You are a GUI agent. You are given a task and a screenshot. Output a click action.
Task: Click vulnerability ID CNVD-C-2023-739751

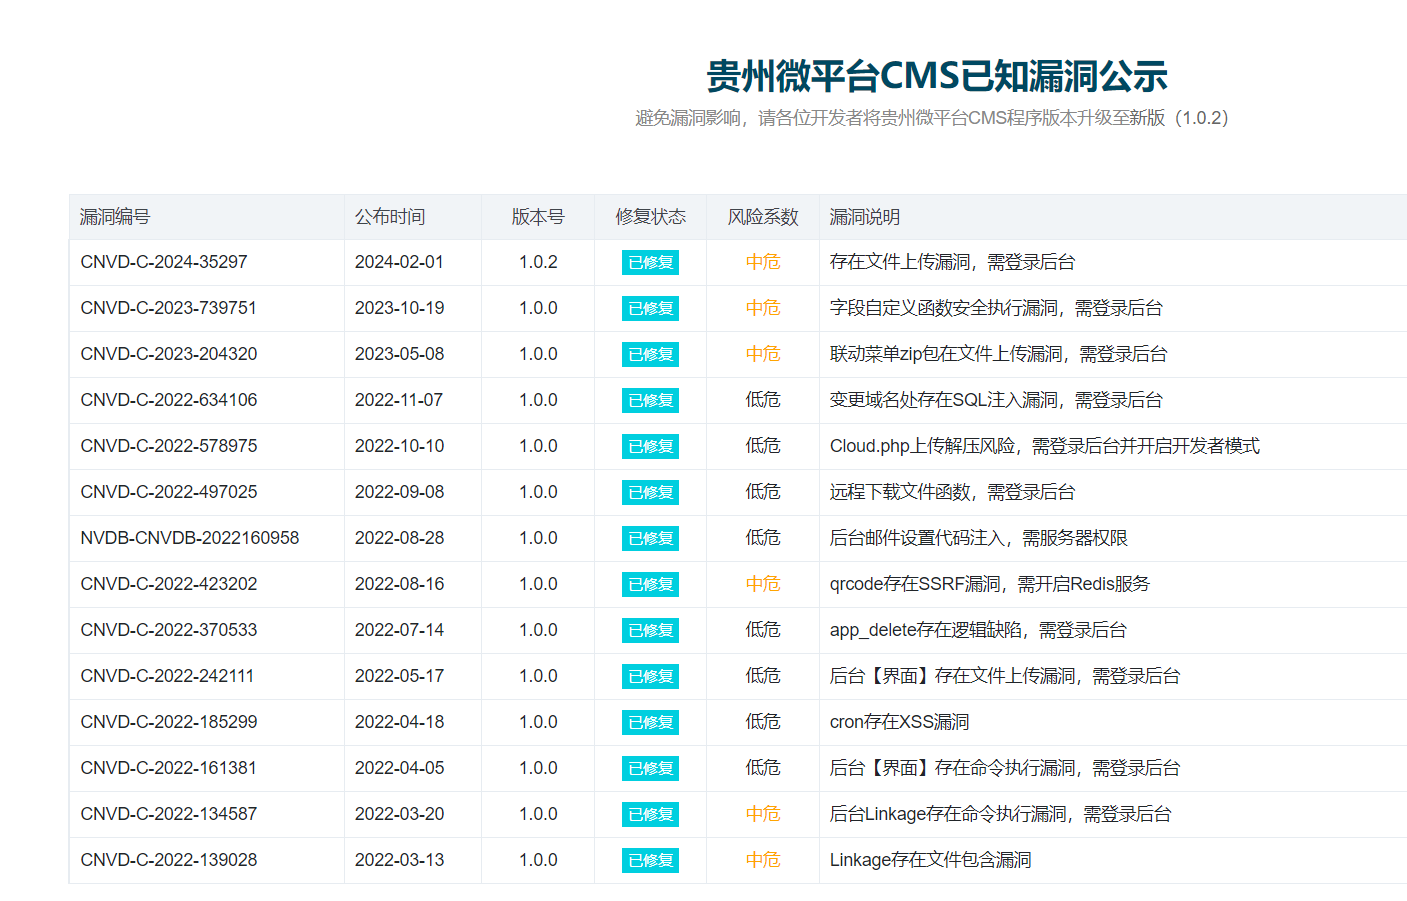click(x=169, y=308)
